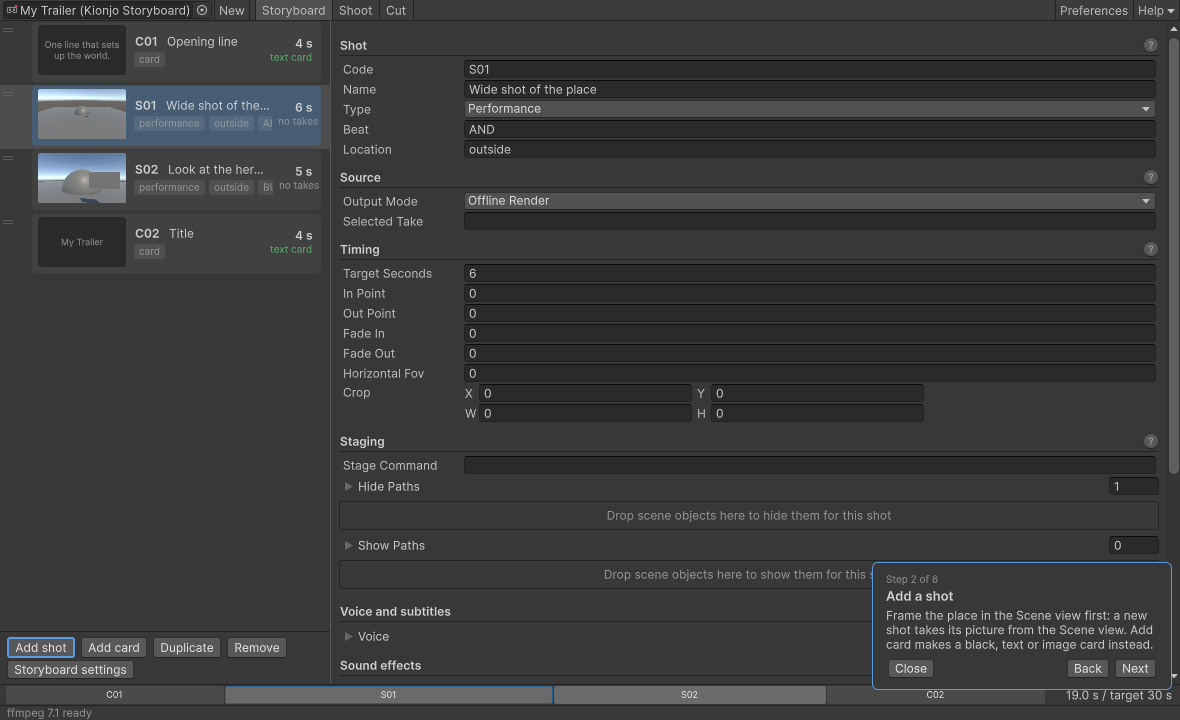Open Storyboard settings
Image resolution: width=1180 pixels, height=720 pixels.
pos(70,670)
